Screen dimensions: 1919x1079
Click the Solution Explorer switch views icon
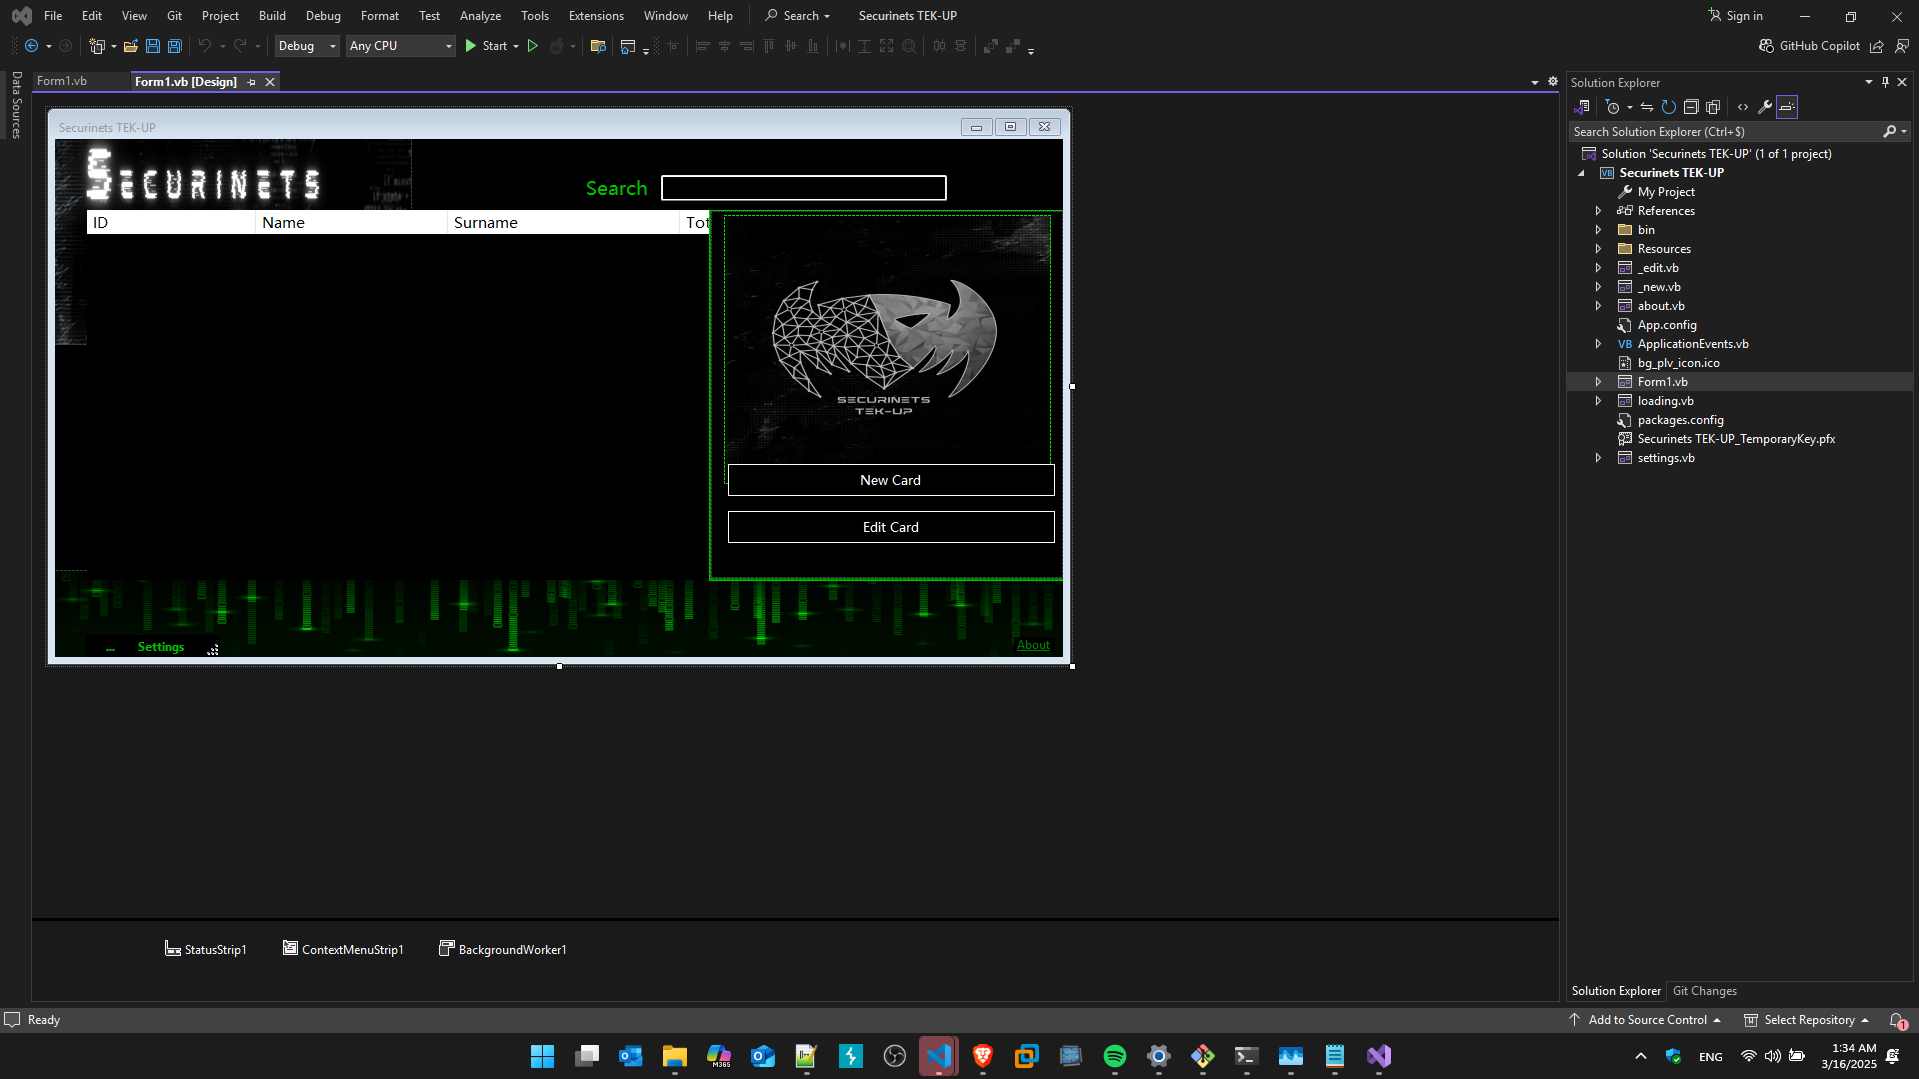coord(1582,107)
